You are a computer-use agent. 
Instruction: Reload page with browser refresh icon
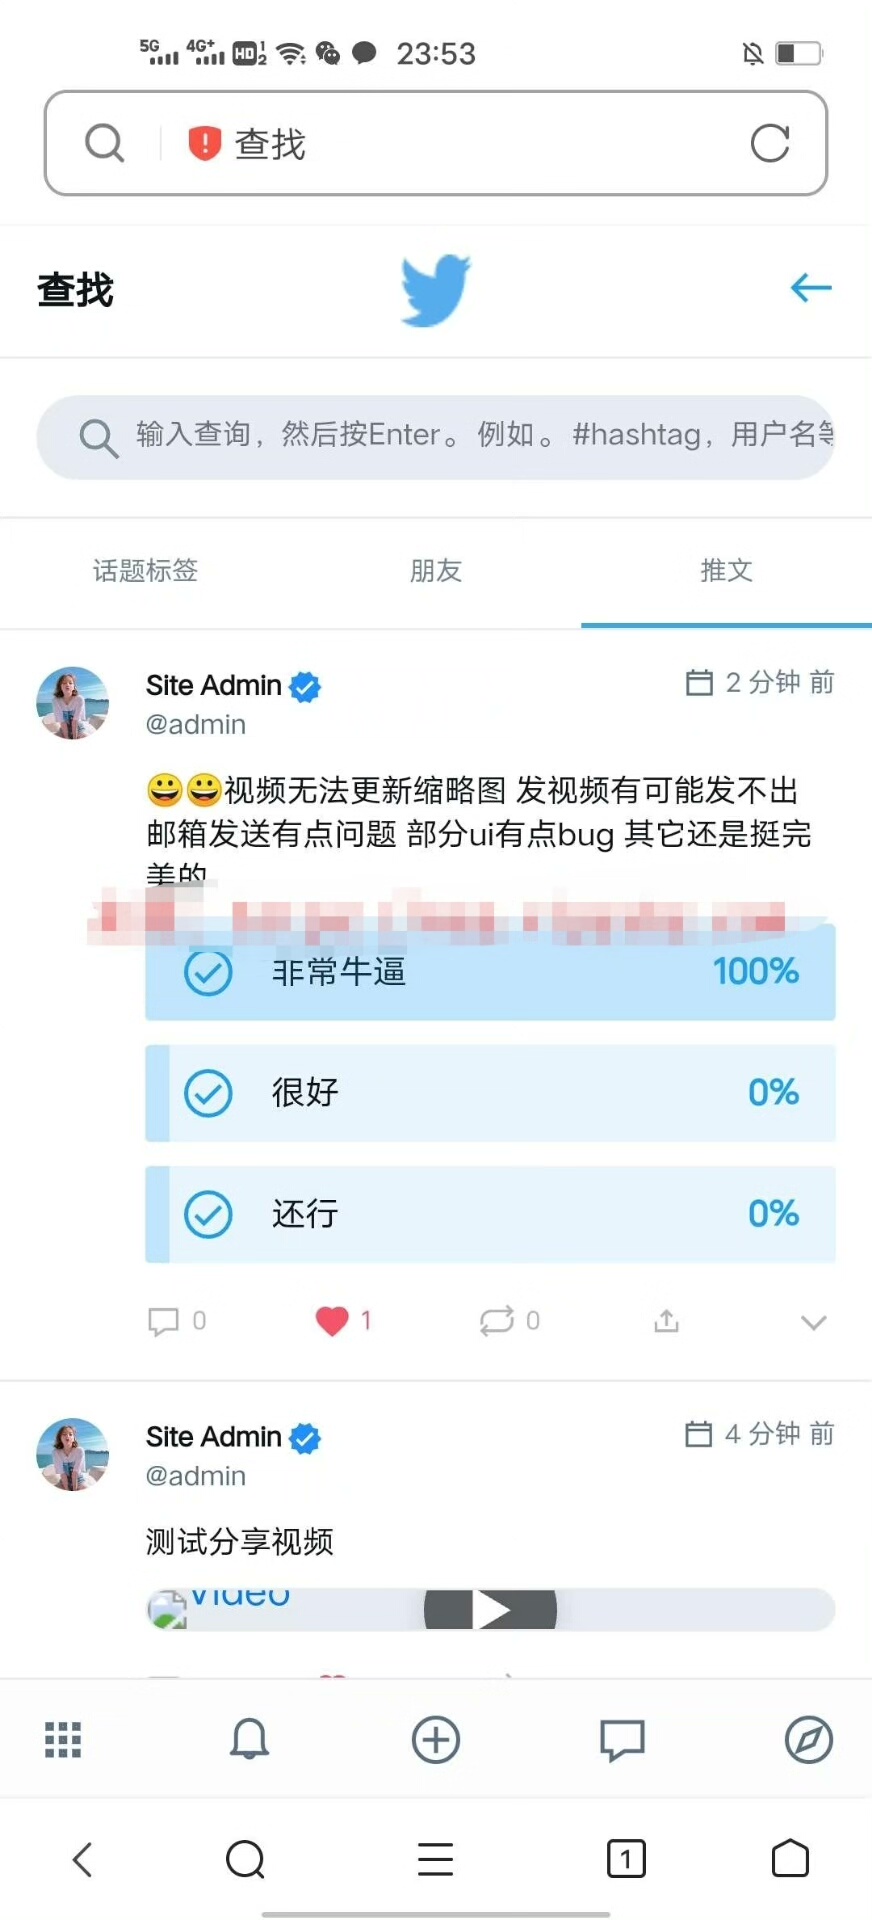[x=770, y=143]
